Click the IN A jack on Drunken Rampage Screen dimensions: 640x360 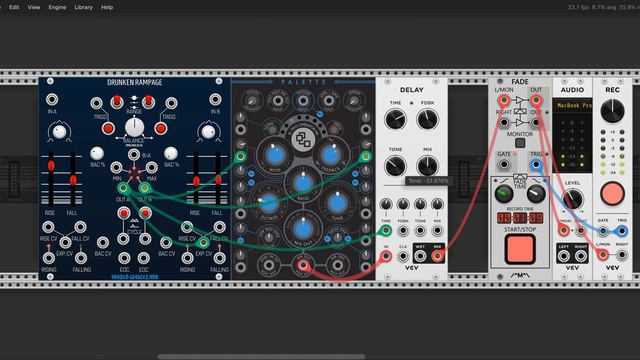(52, 99)
